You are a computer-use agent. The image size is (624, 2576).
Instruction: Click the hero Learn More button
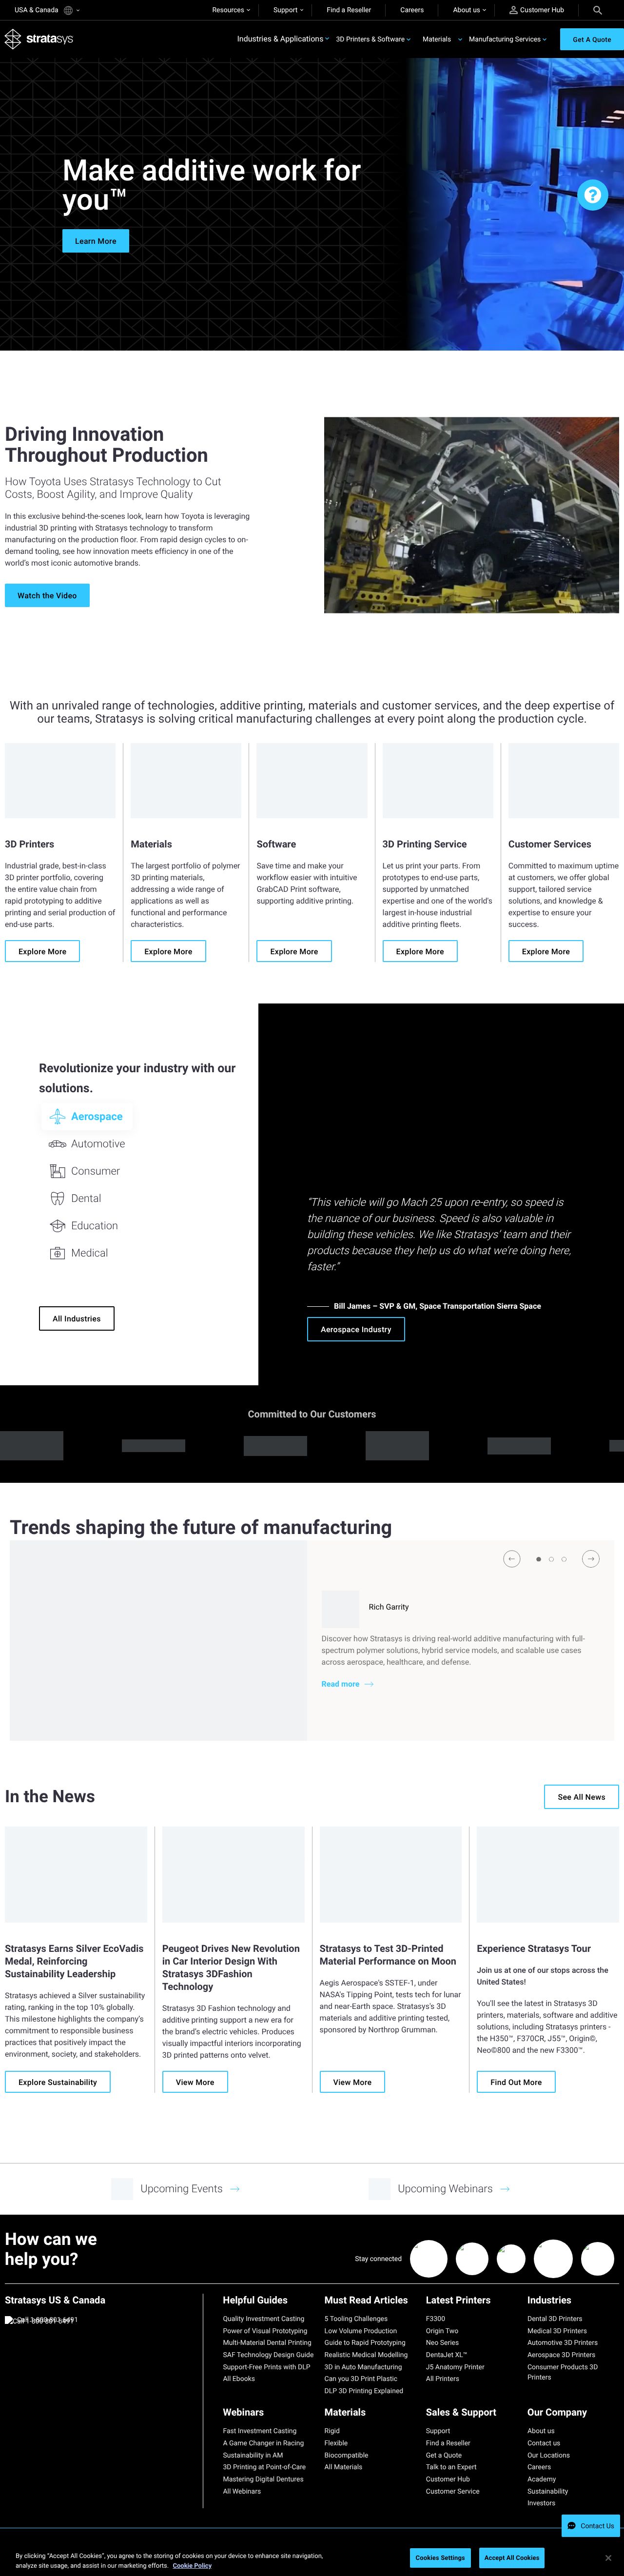point(95,241)
